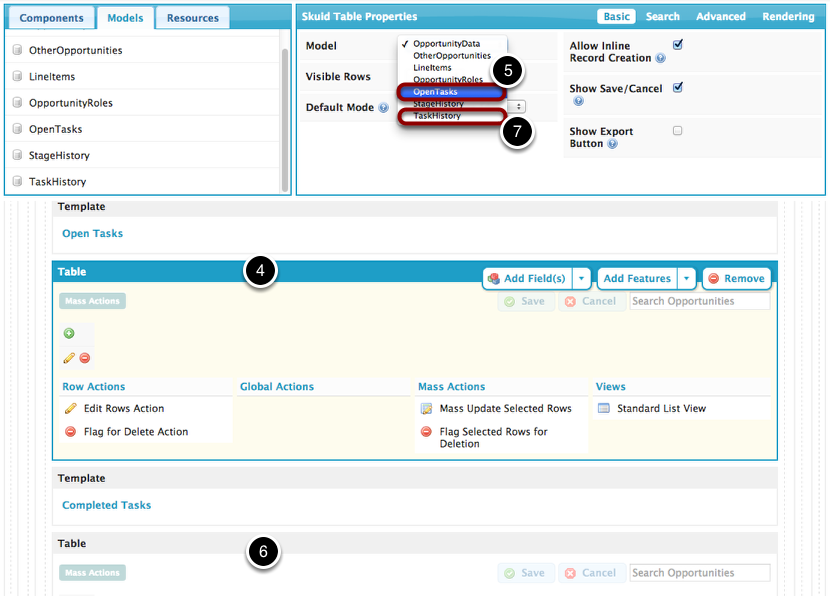This screenshot has width=830, height=596.
Task: Uncheck Allow Inline Record Creation checkbox
Action: (678, 45)
